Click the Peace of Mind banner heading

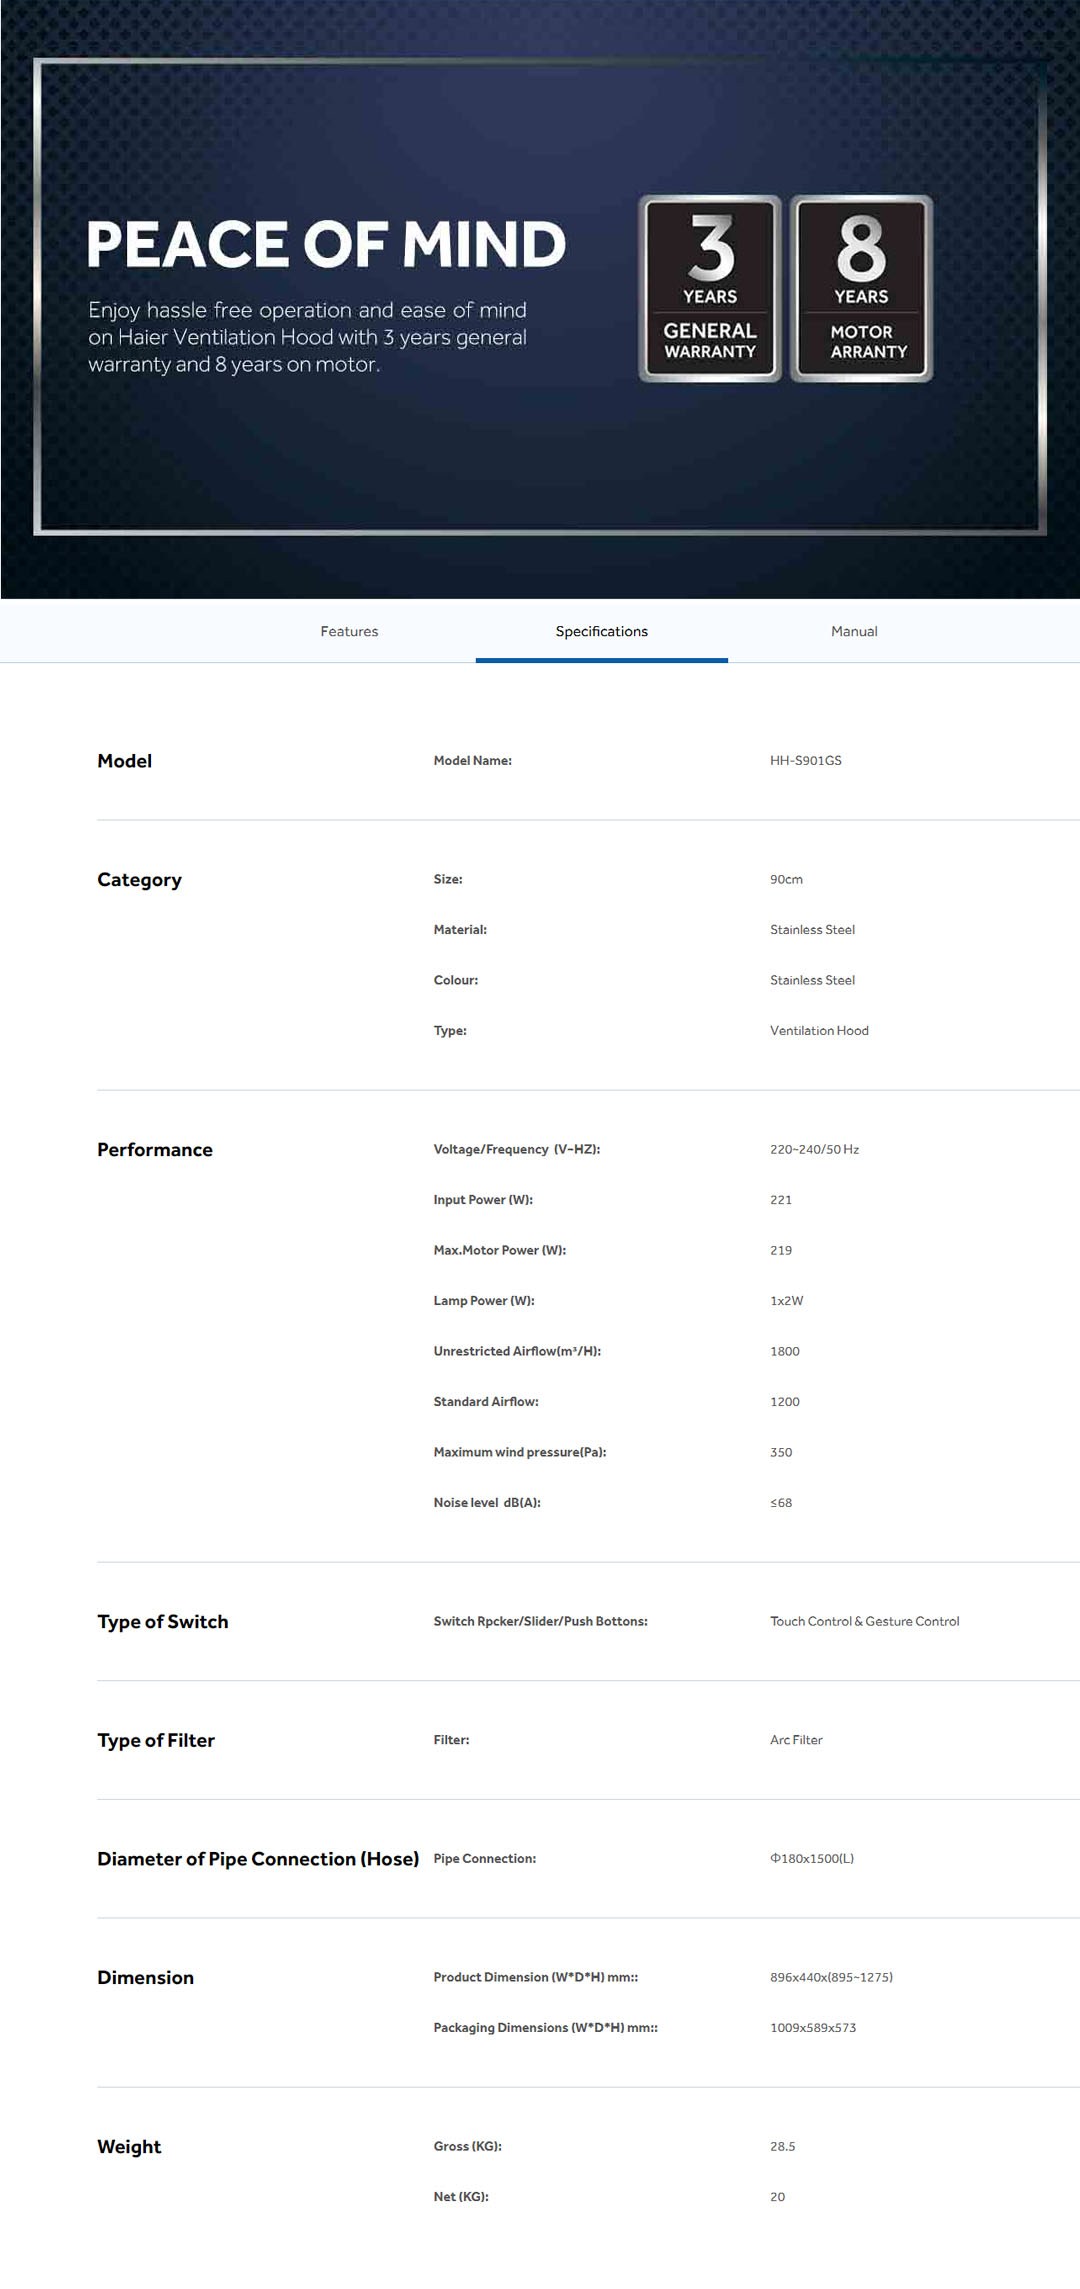point(326,244)
